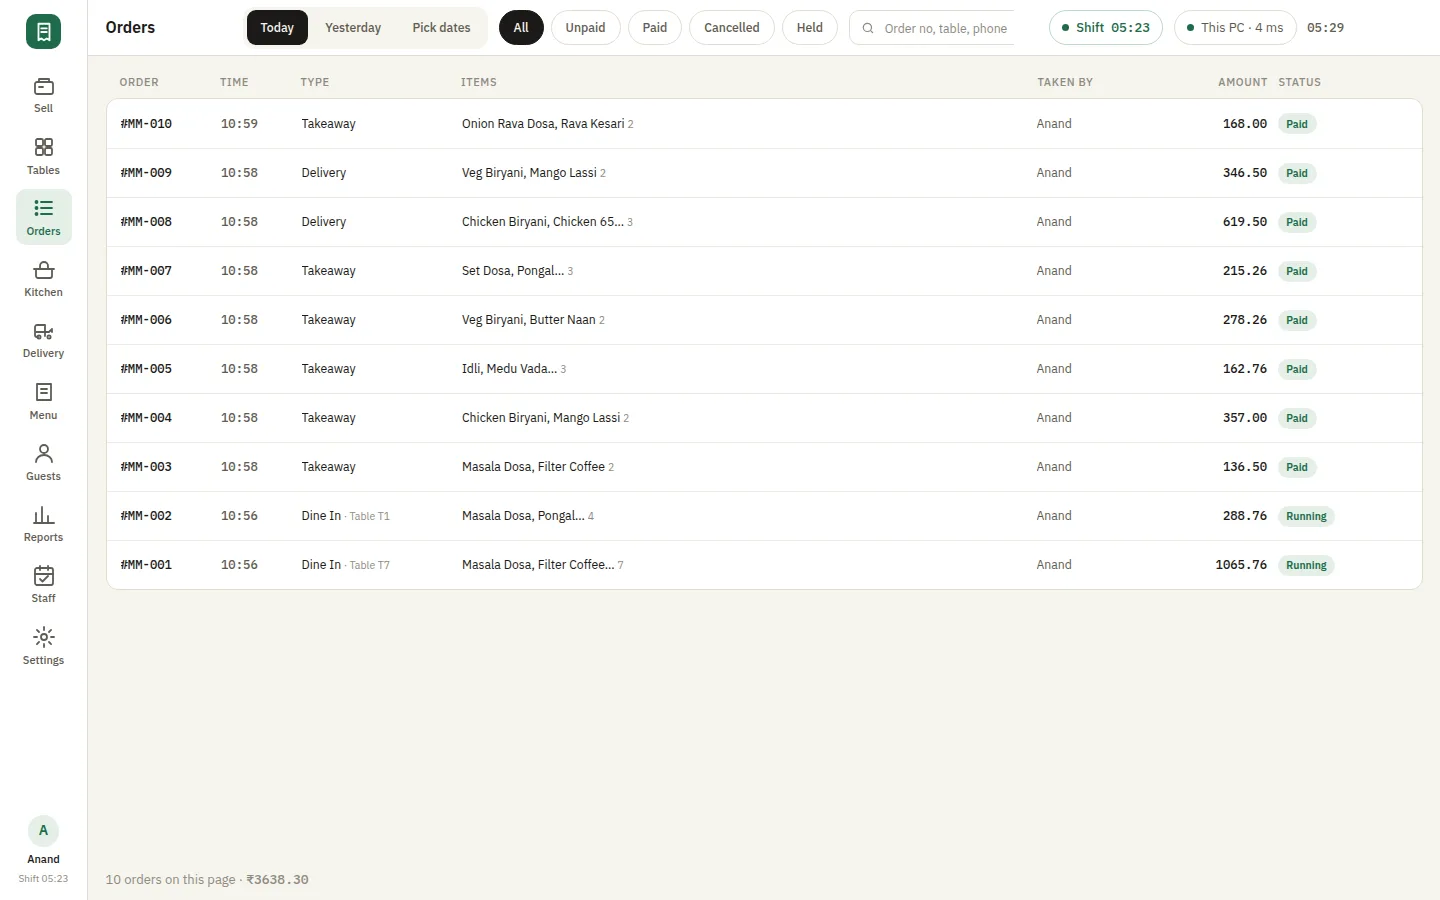Click the Running status of order #MM-002
This screenshot has width=1440, height=900.
point(1306,516)
